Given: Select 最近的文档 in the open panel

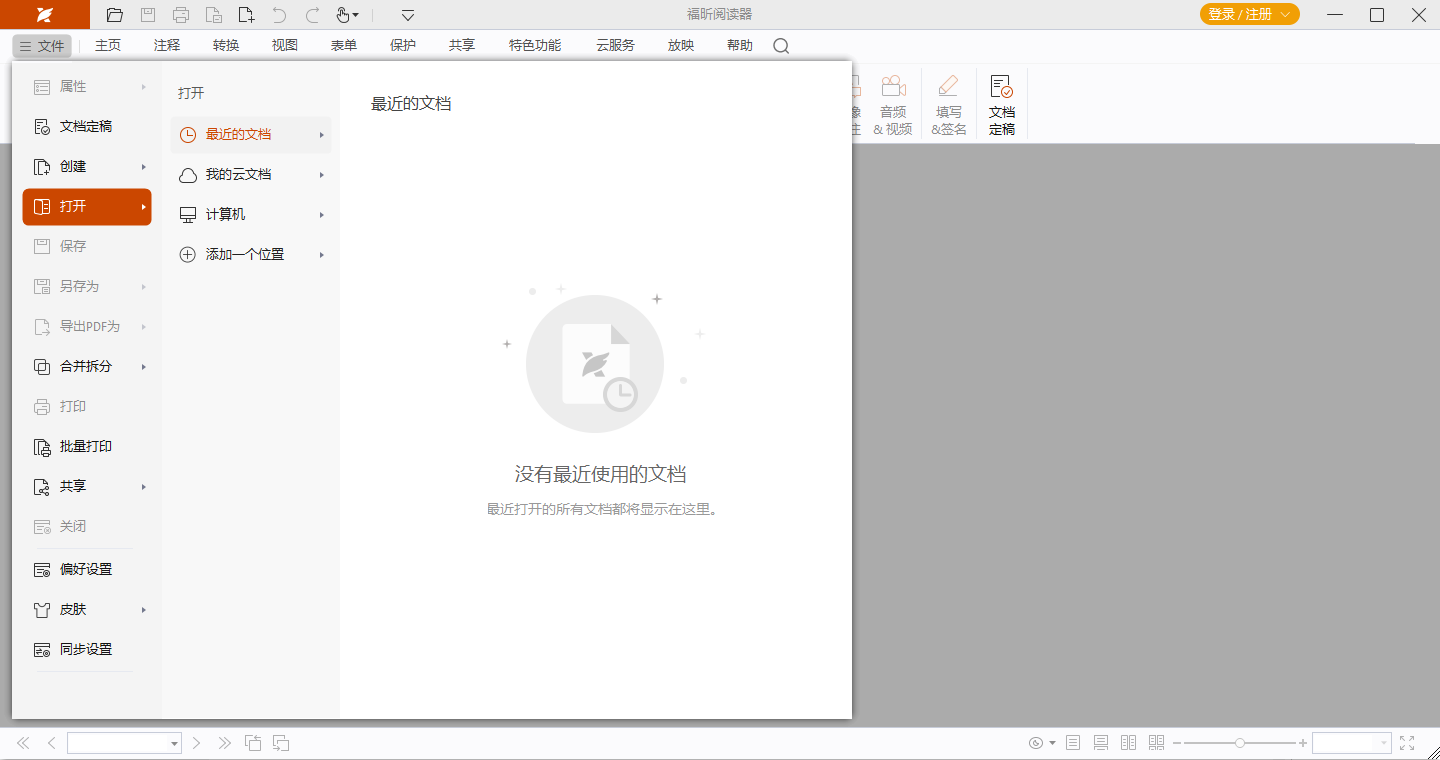Looking at the screenshot, I should [x=251, y=135].
